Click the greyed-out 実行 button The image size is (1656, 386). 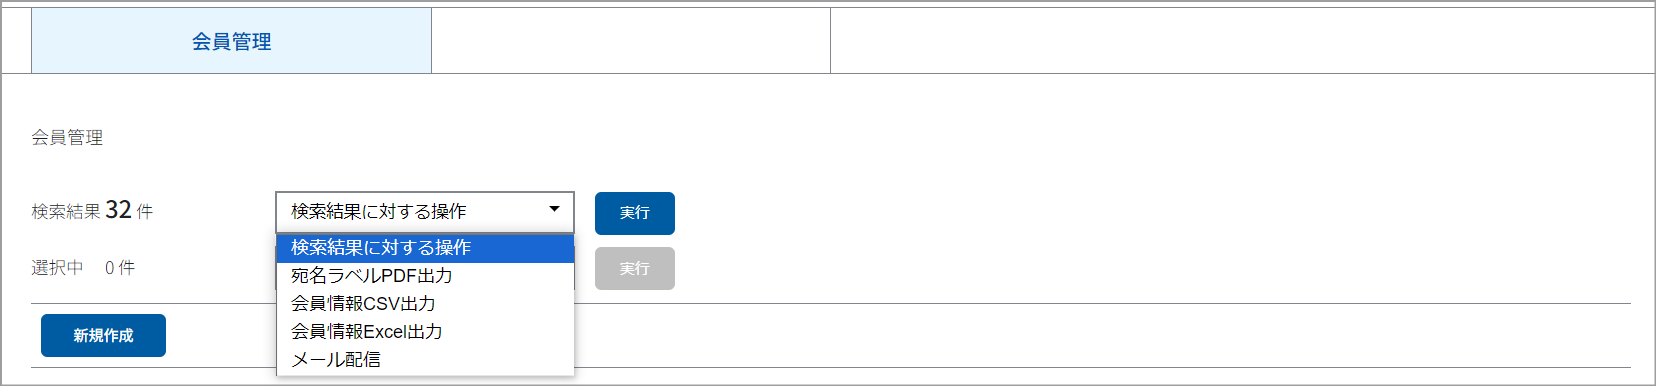tap(635, 268)
